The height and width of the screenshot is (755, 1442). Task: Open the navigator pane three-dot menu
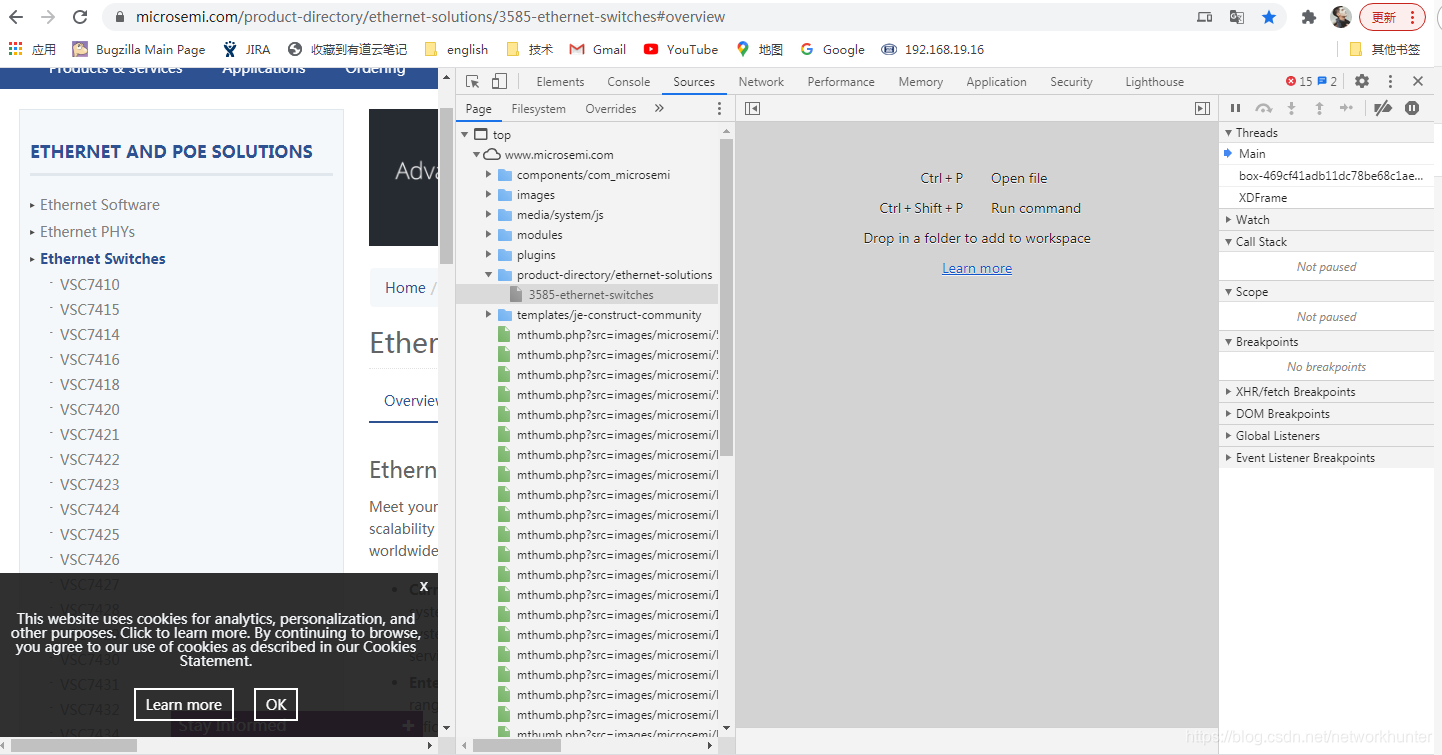(x=719, y=108)
